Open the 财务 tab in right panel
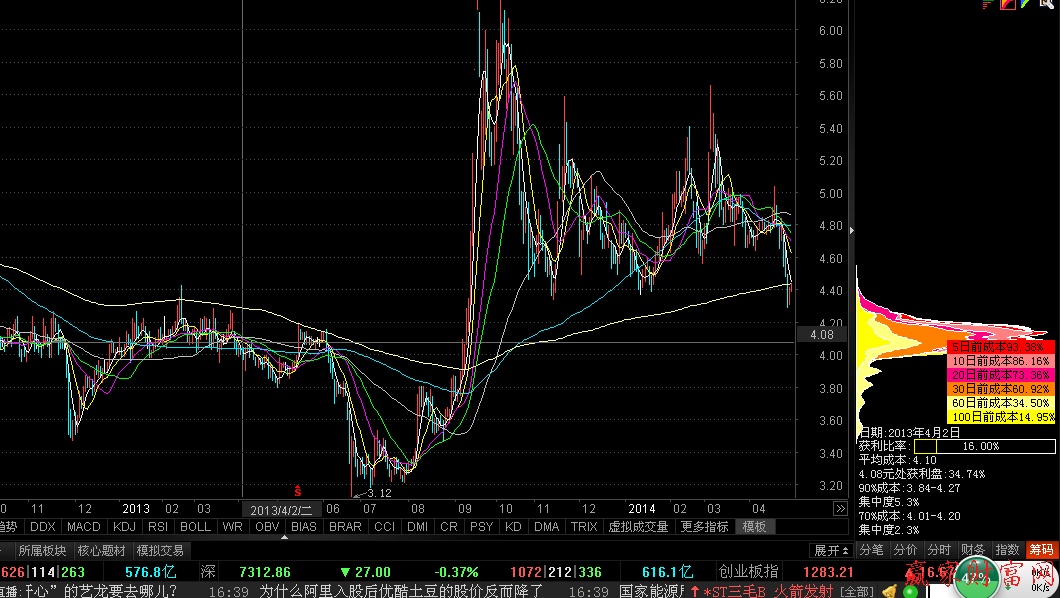Image resolution: width=1060 pixels, height=598 pixels. [973, 550]
